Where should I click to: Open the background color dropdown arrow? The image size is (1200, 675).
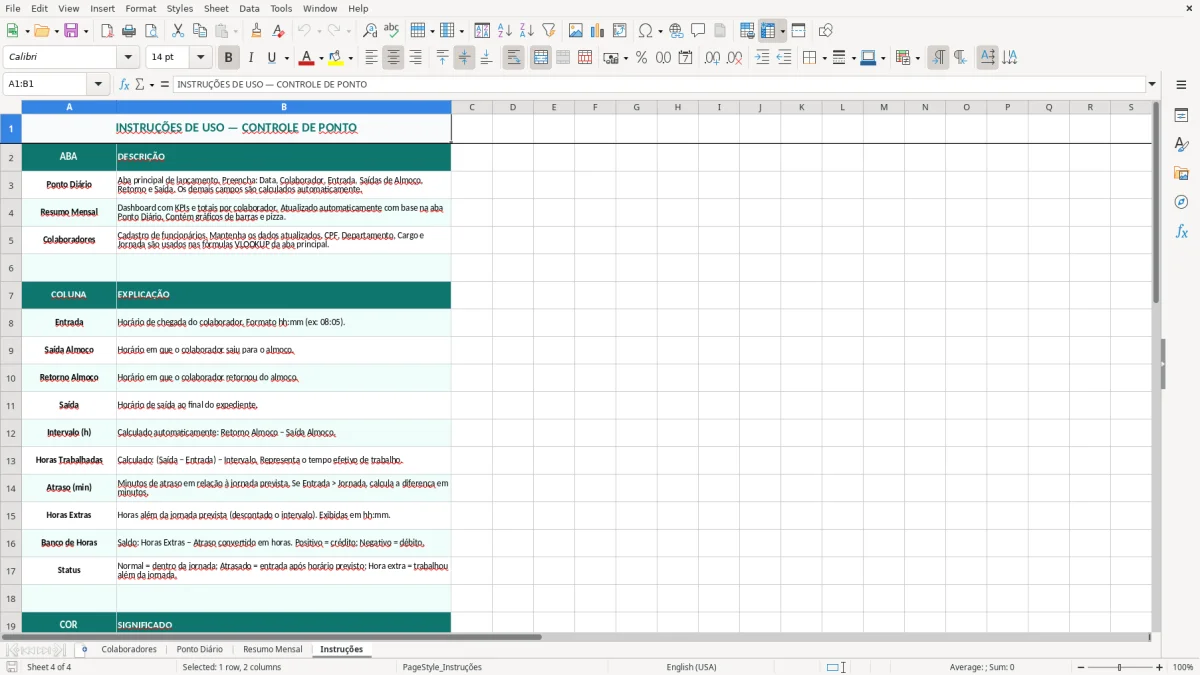point(352,58)
